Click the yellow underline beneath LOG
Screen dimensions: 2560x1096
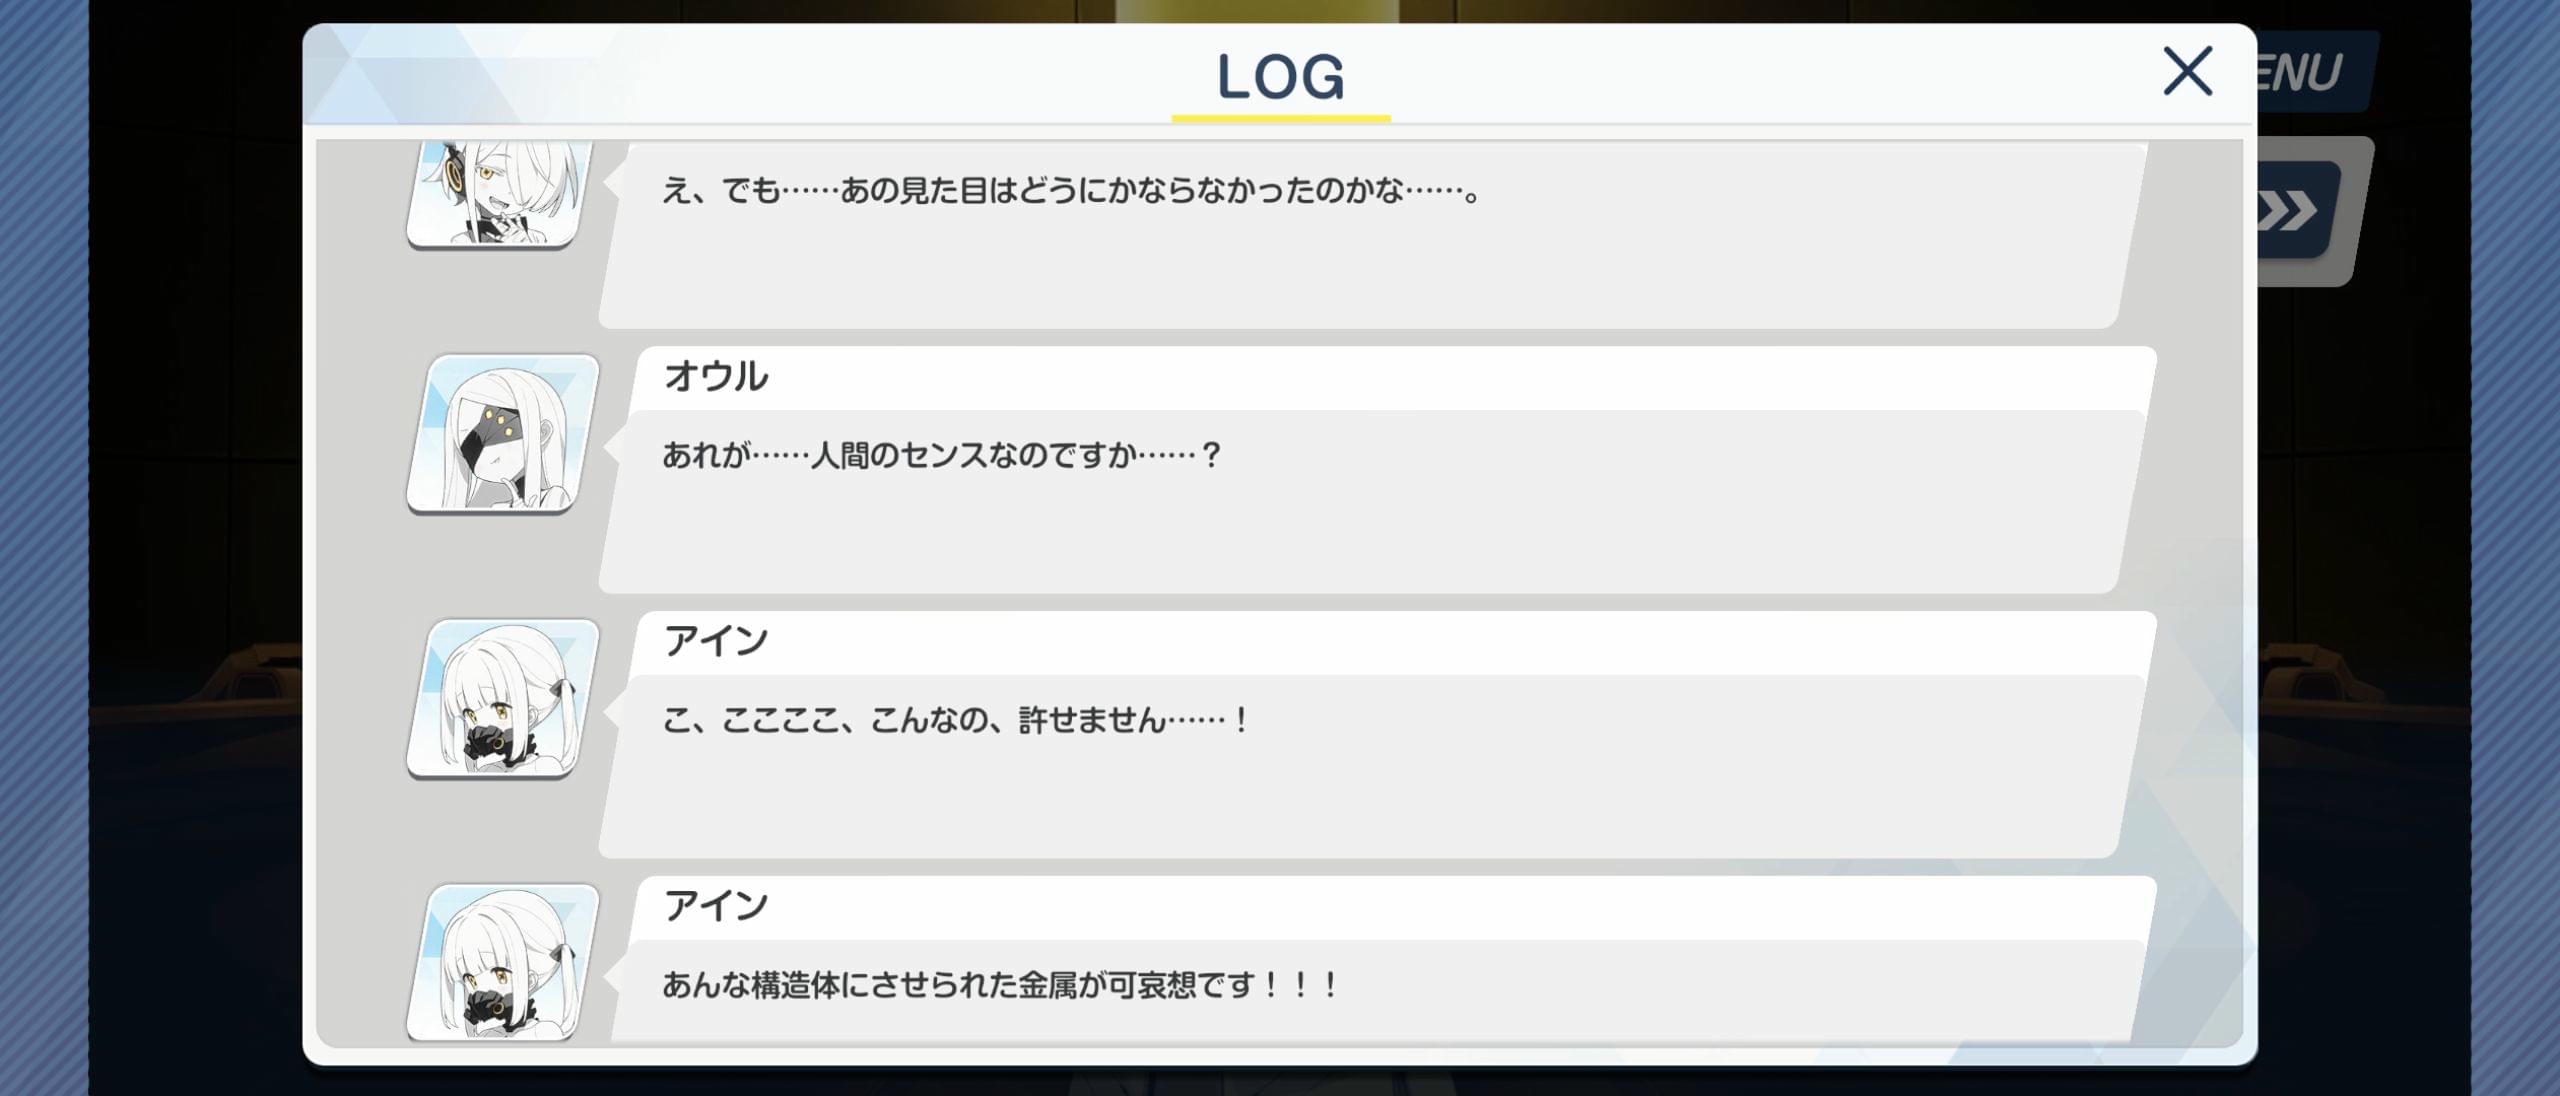coord(1281,118)
